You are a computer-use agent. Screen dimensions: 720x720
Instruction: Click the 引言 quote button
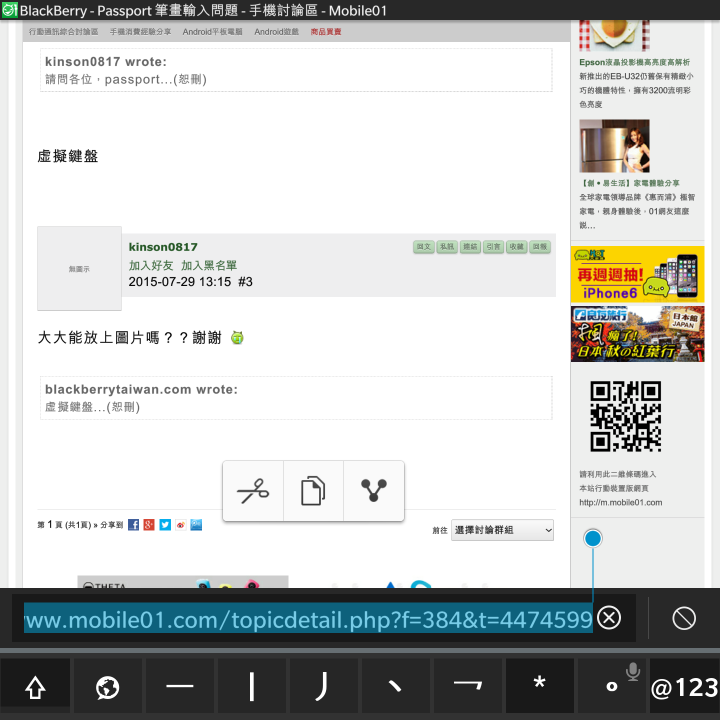pyautogui.click(x=493, y=247)
